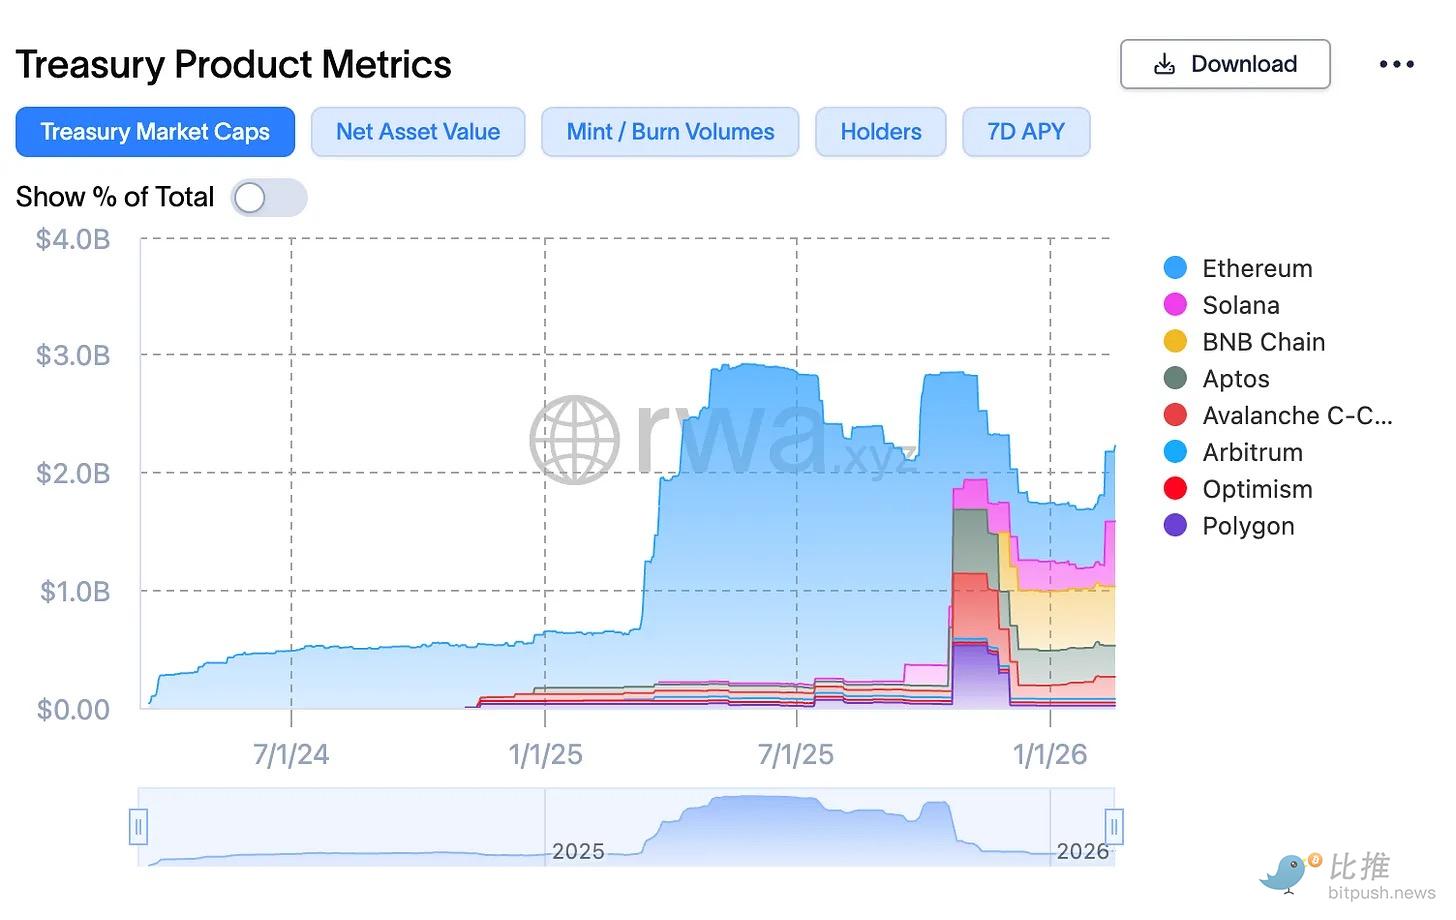Open the Mint / Burn Volumes tab
The image size is (1456, 920).
click(670, 132)
